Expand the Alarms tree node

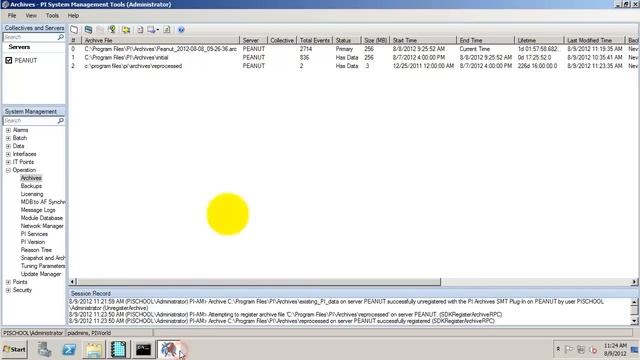8,130
